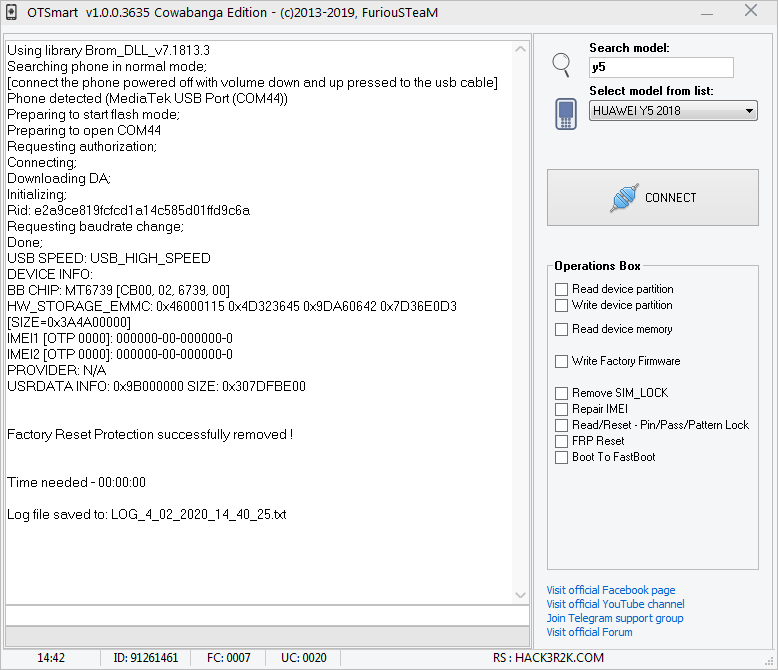This screenshot has width=778, height=670.
Task: Click the Search model input field
Action: pos(661,67)
